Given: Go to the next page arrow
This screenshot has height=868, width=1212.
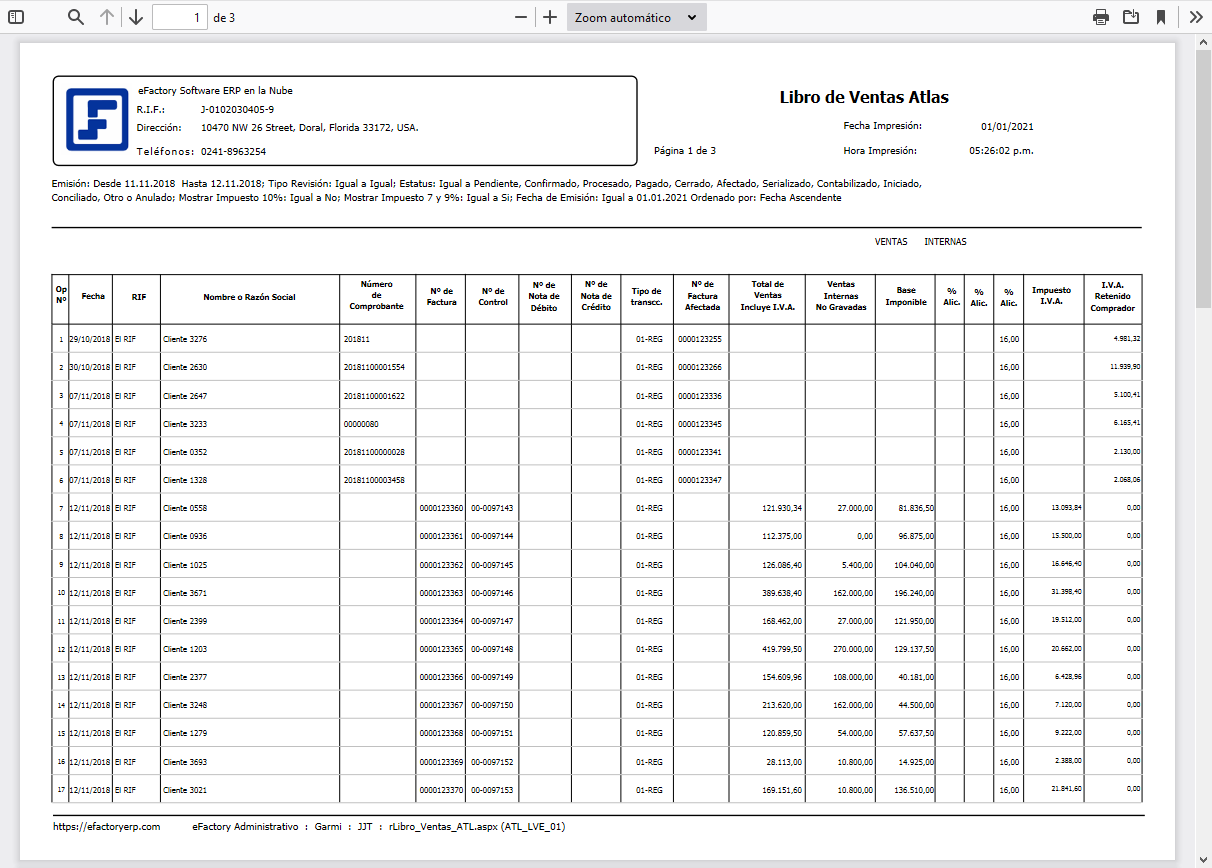Looking at the screenshot, I should point(136,17).
